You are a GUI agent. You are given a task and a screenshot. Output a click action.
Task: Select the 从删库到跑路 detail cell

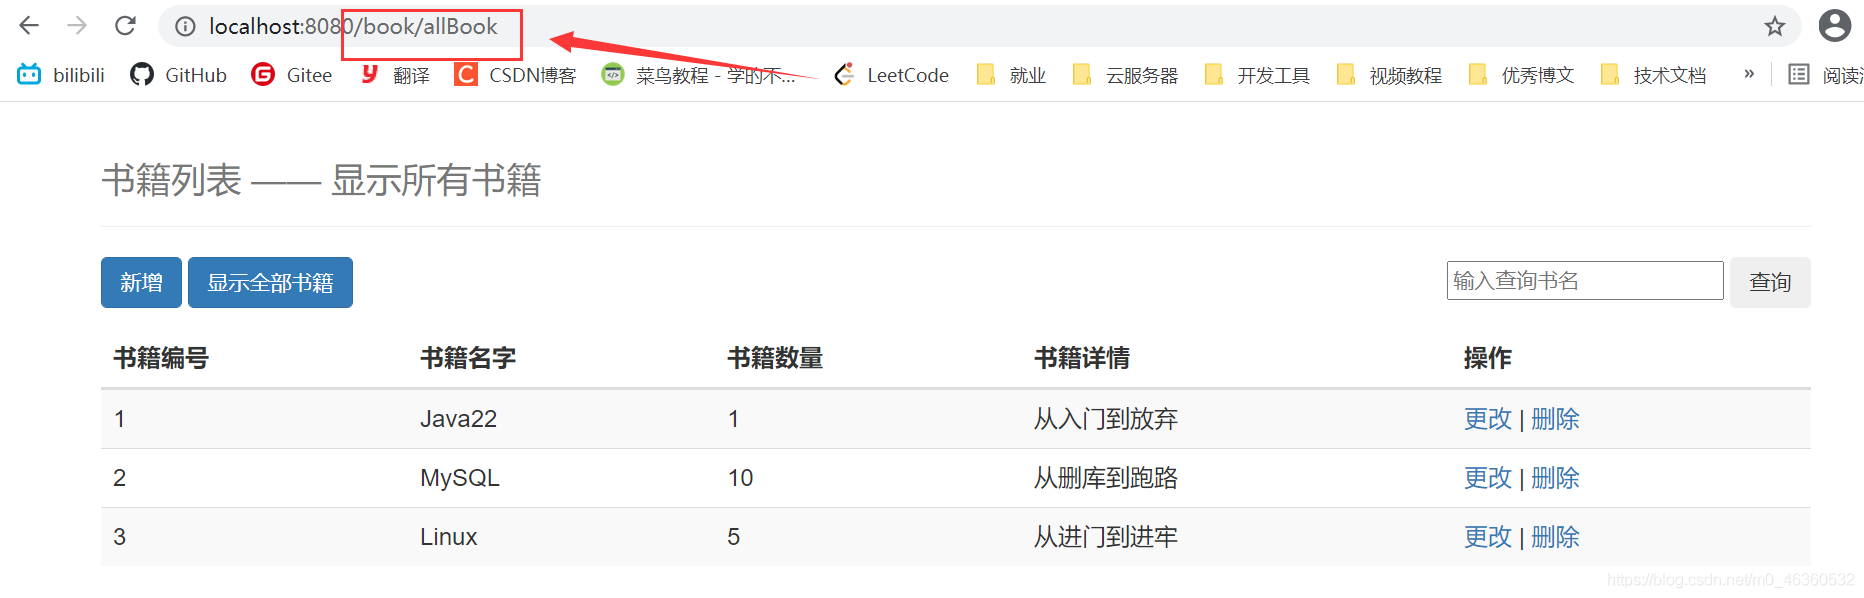coord(1106,478)
